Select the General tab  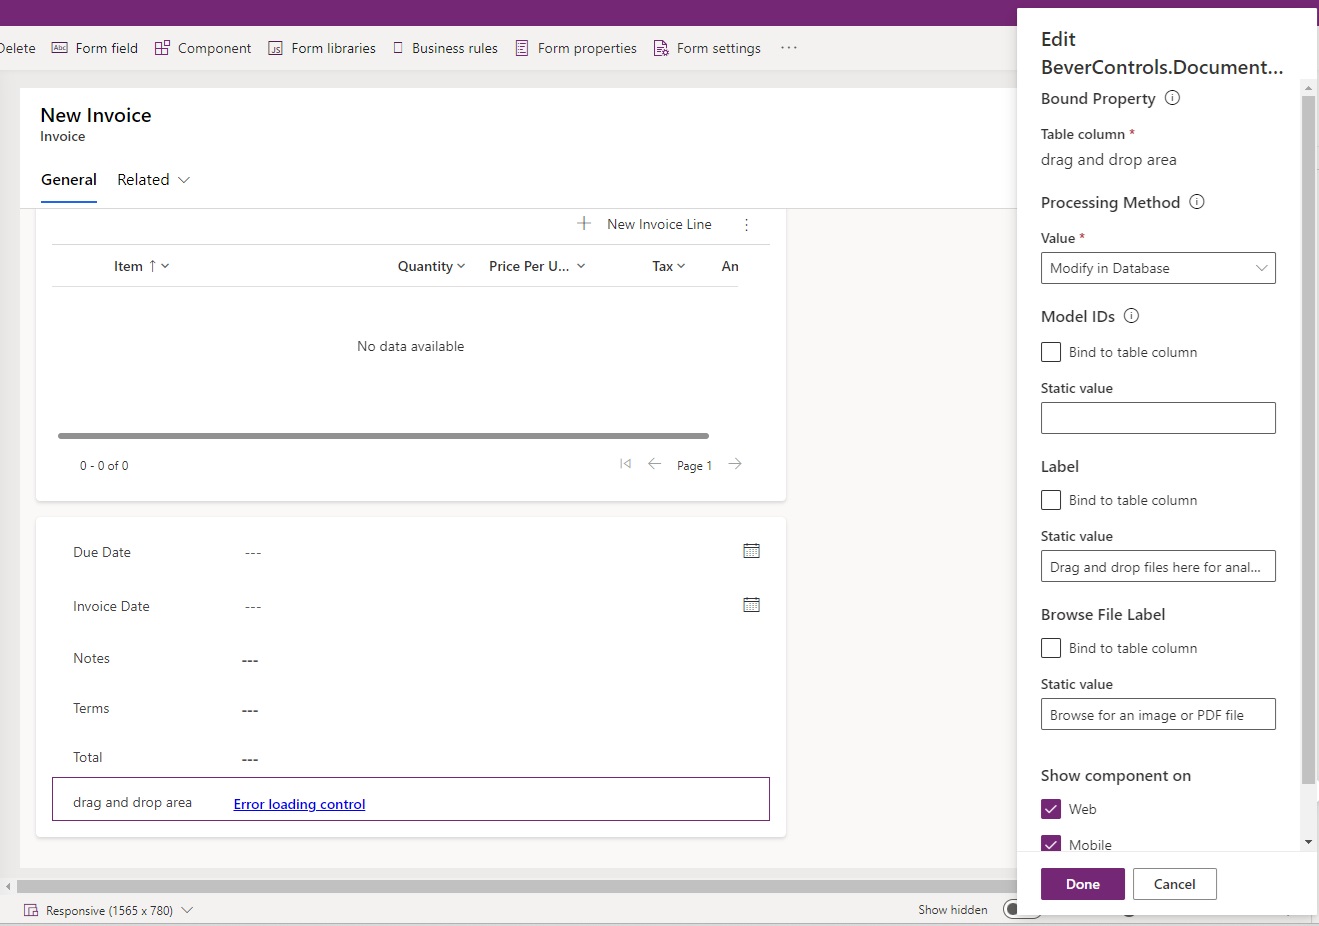point(69,180)
